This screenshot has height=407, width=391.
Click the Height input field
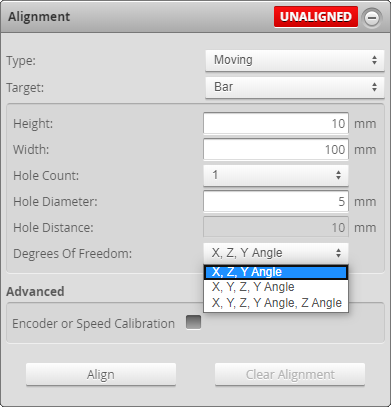(x=276, y=124)
